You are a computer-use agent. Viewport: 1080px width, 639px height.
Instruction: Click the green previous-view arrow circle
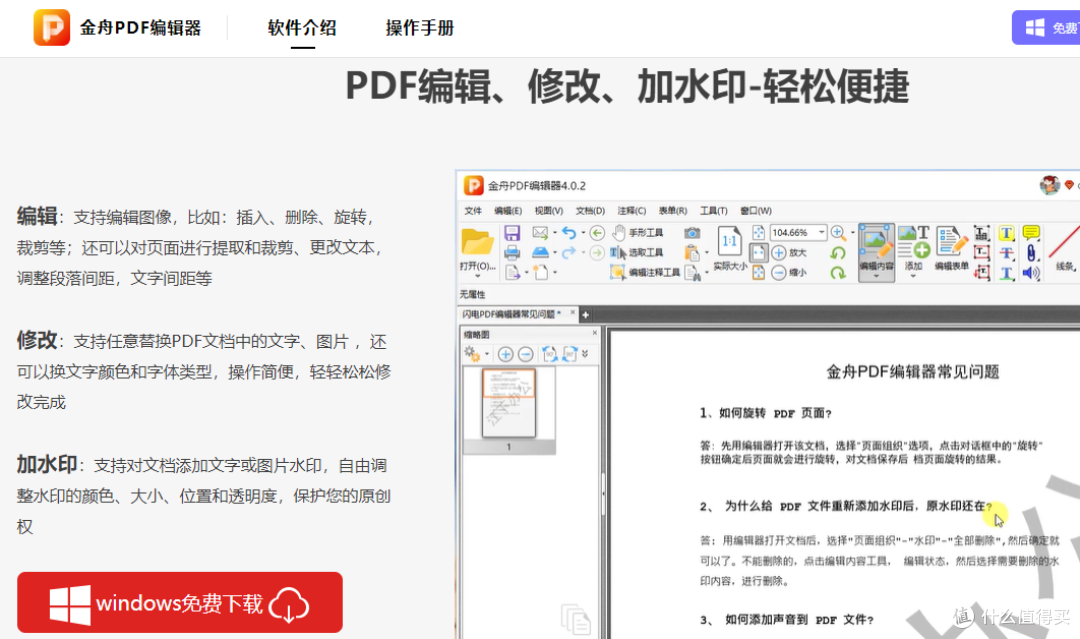pos(597,233)
